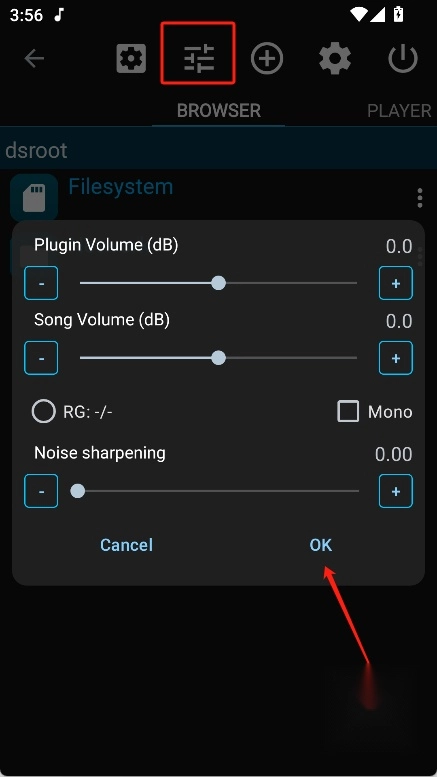Switch to the BROWSER tab
The image size is (437, 777).
218,111
